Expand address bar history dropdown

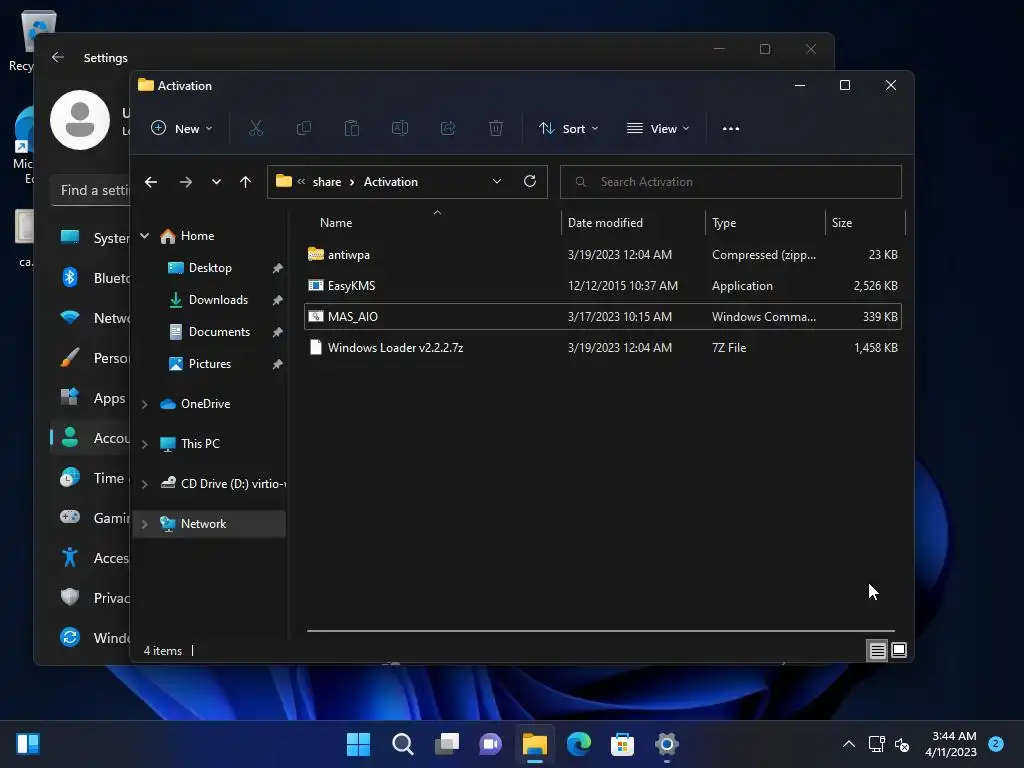pyautogui.click(x=496, y=182)
